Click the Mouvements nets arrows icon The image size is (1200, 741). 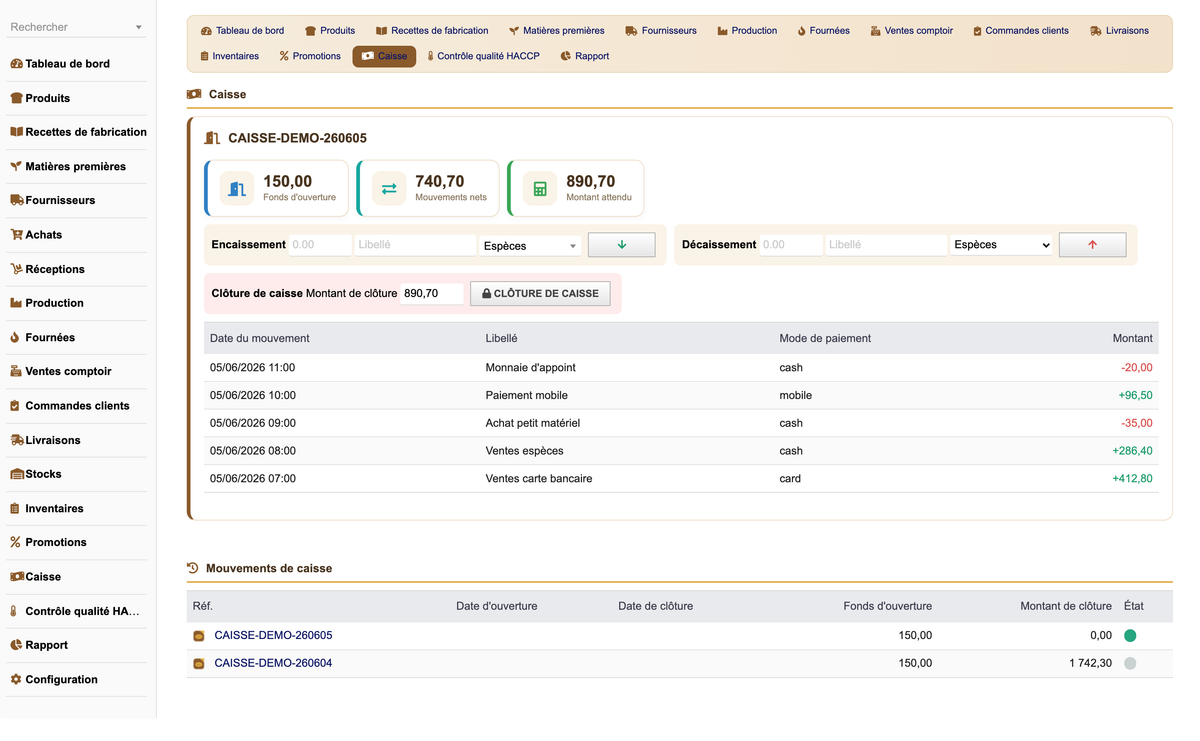pos(389,189)
